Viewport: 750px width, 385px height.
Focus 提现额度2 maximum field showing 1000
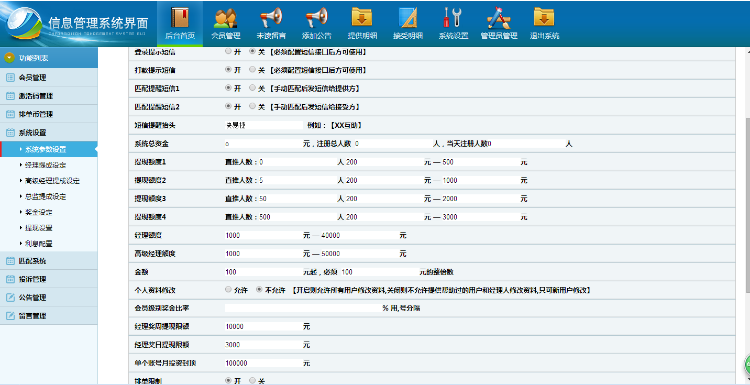click(481, 180)
